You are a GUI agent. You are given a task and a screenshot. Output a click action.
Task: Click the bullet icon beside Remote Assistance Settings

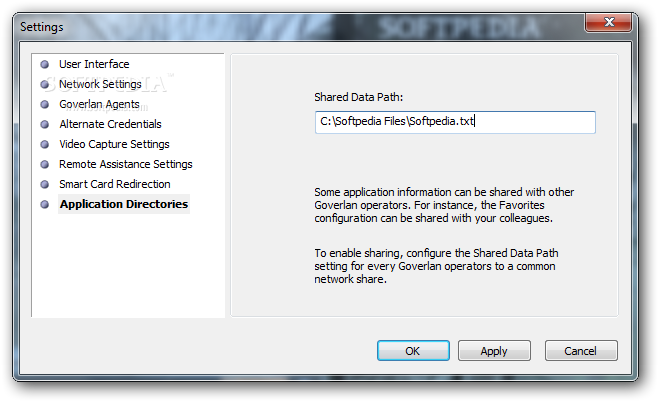[45, 164]
